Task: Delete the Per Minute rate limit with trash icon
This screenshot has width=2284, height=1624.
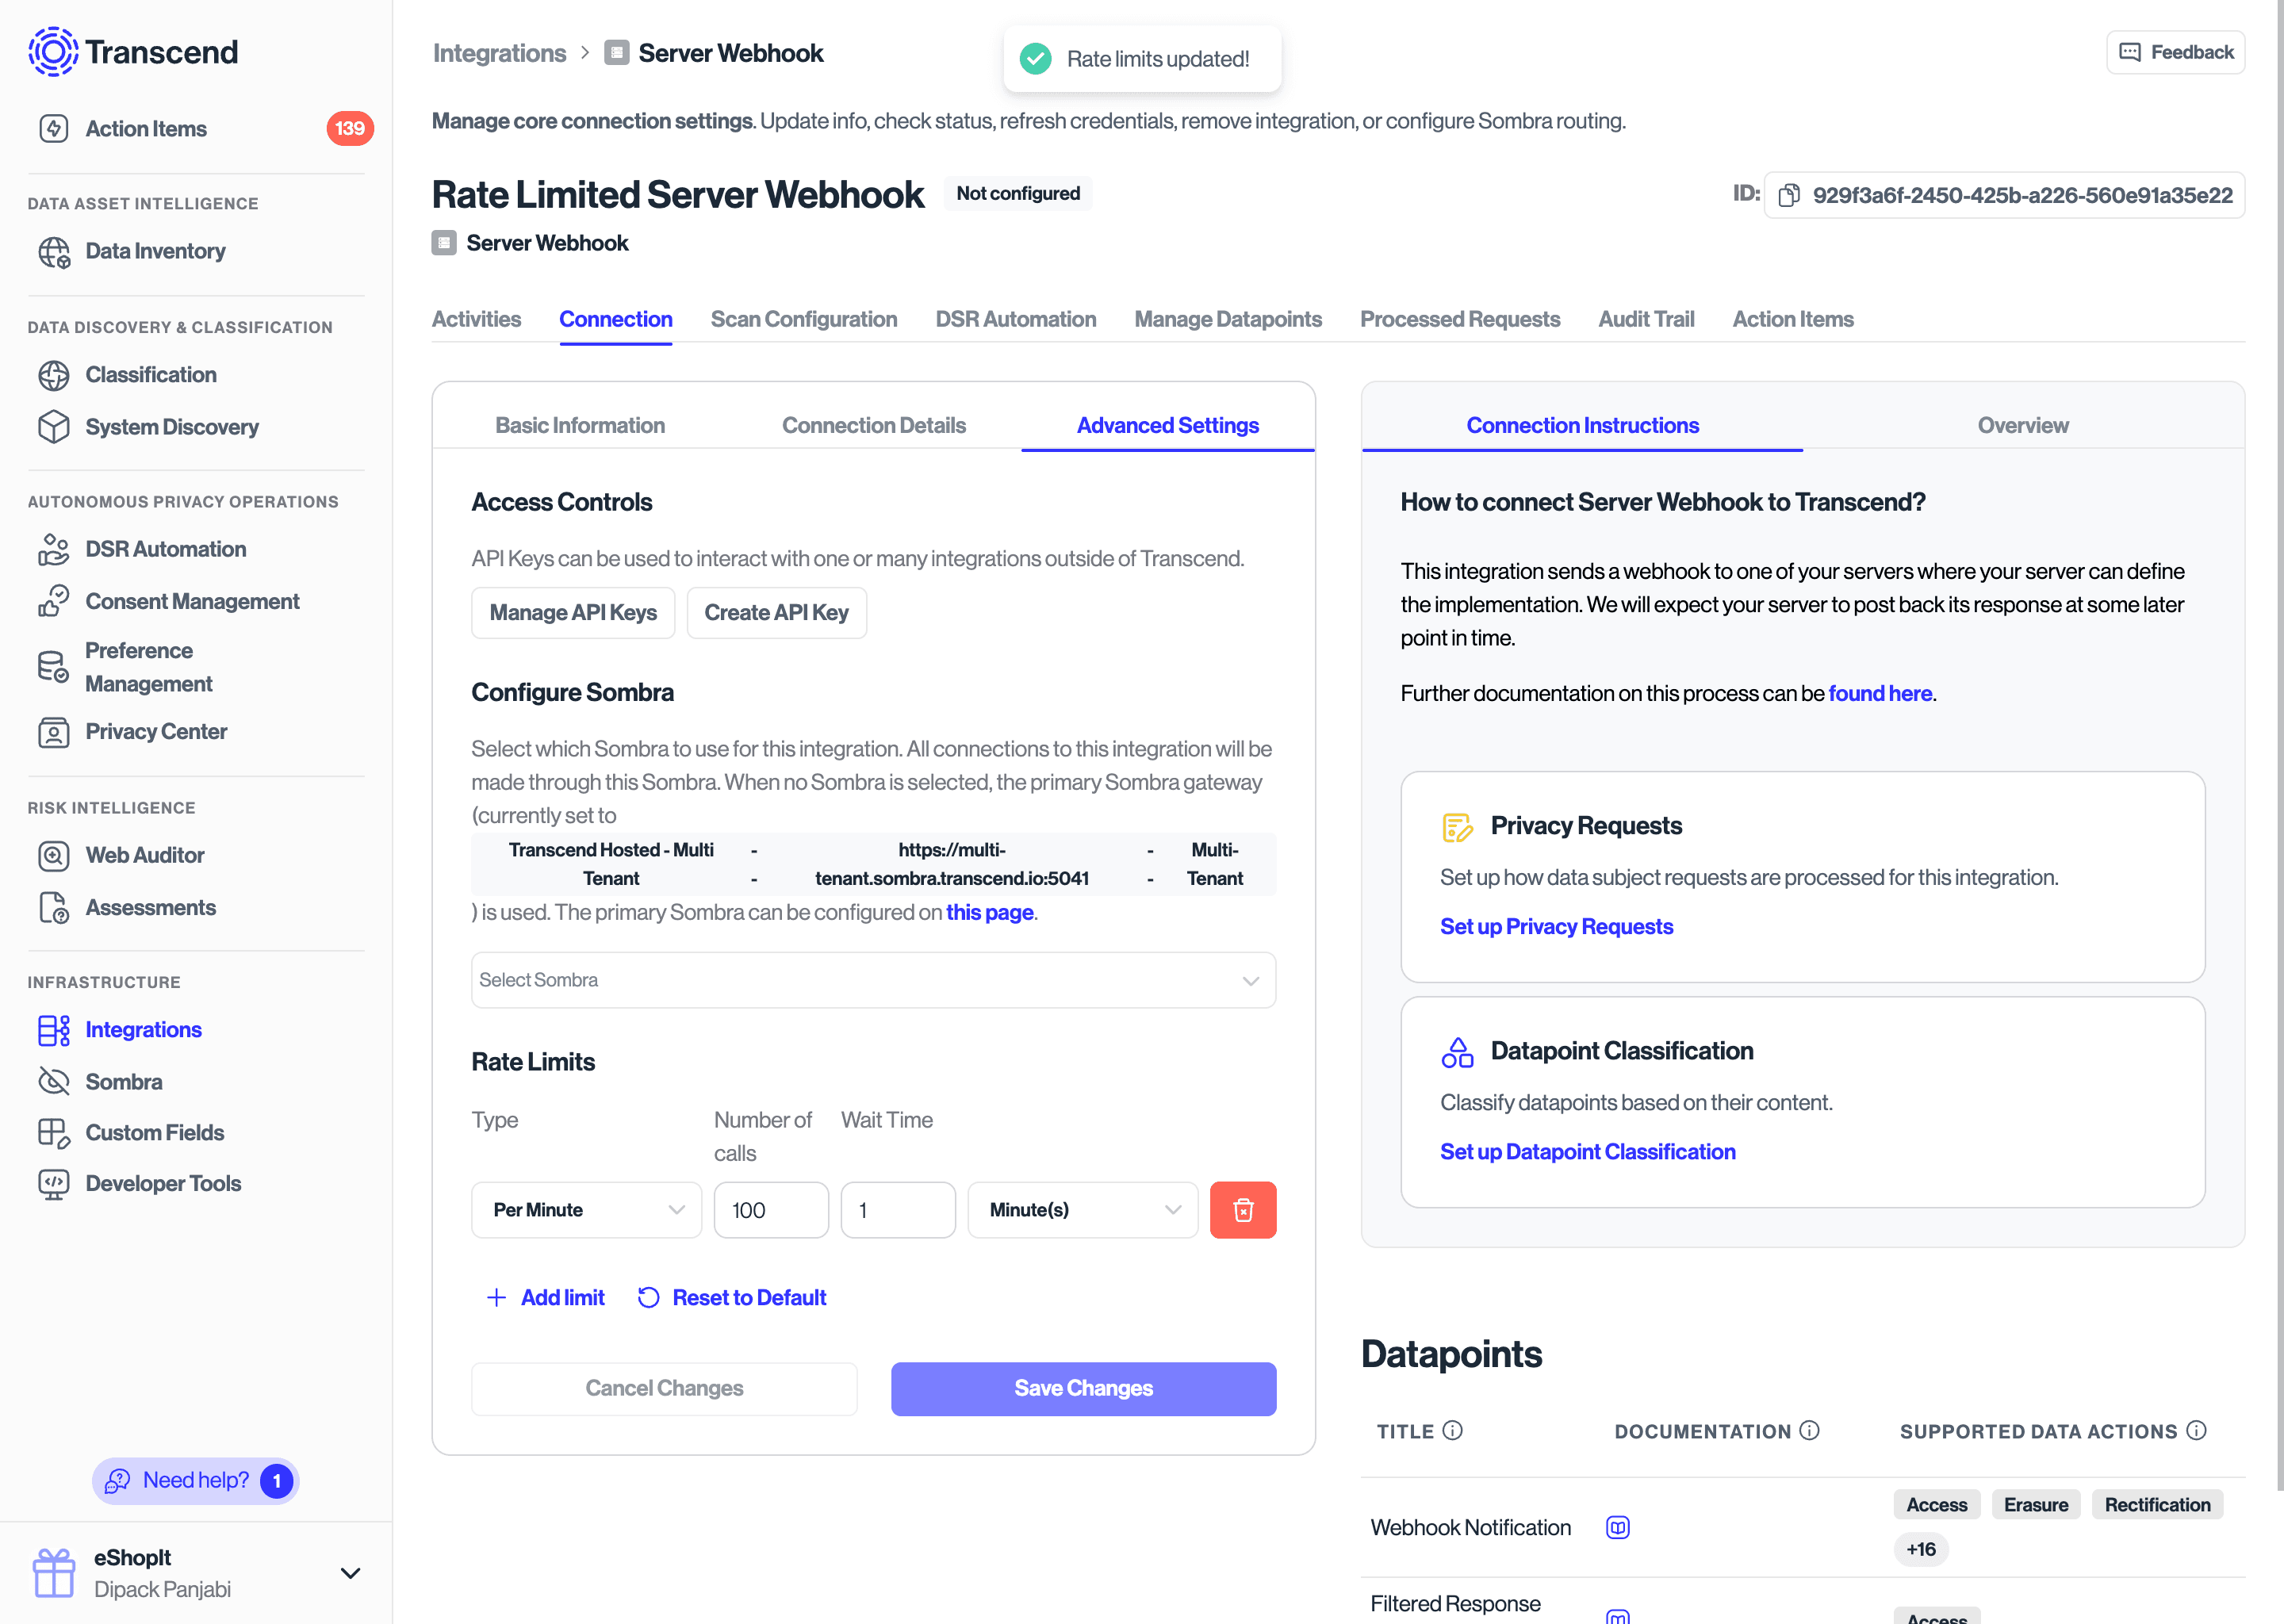Action: (x=1243, y=1210)
